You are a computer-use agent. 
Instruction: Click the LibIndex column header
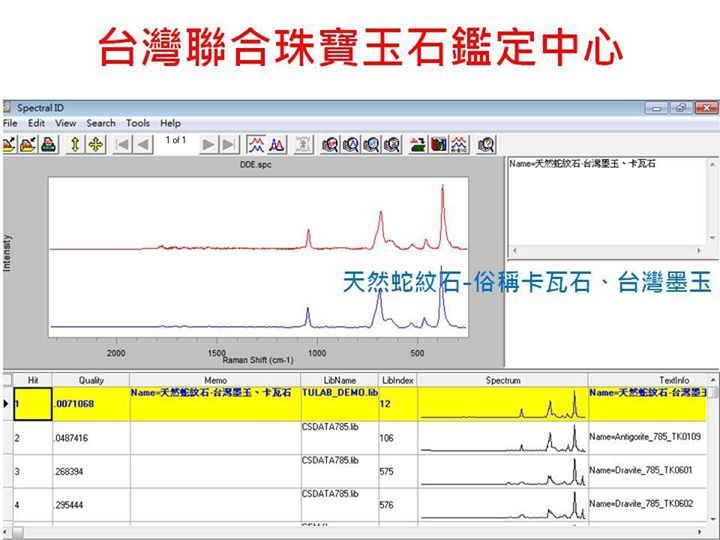[x=398, y=380]
